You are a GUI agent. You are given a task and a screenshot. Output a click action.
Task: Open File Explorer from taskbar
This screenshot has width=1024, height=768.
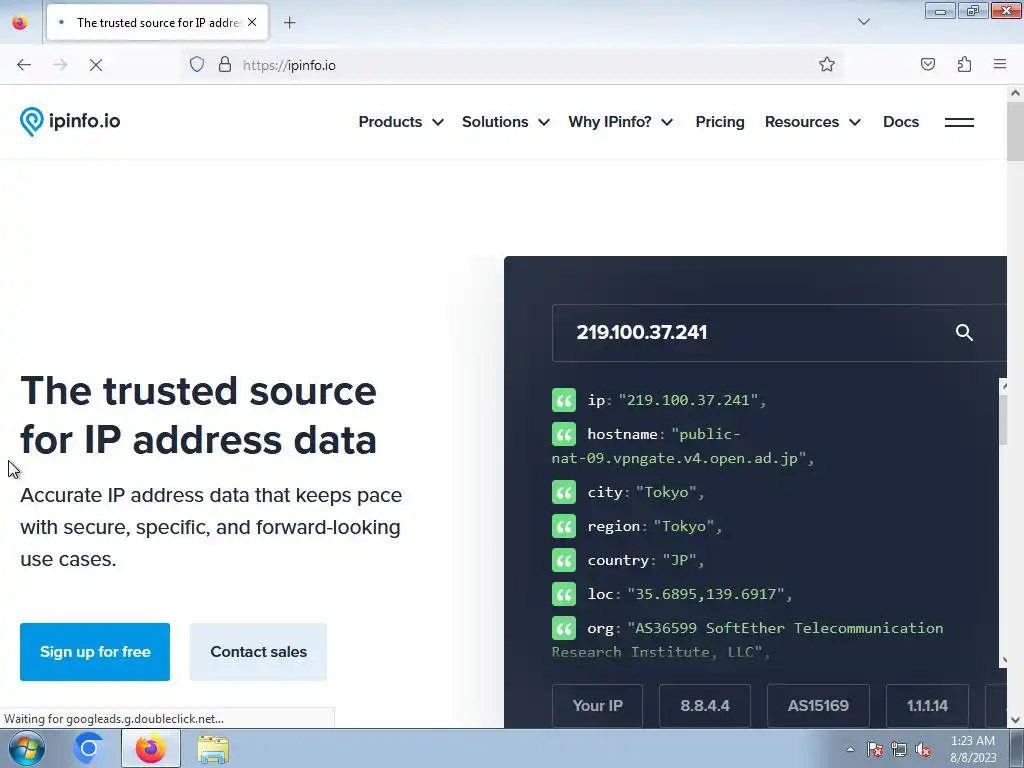click(x=213, y=749)
